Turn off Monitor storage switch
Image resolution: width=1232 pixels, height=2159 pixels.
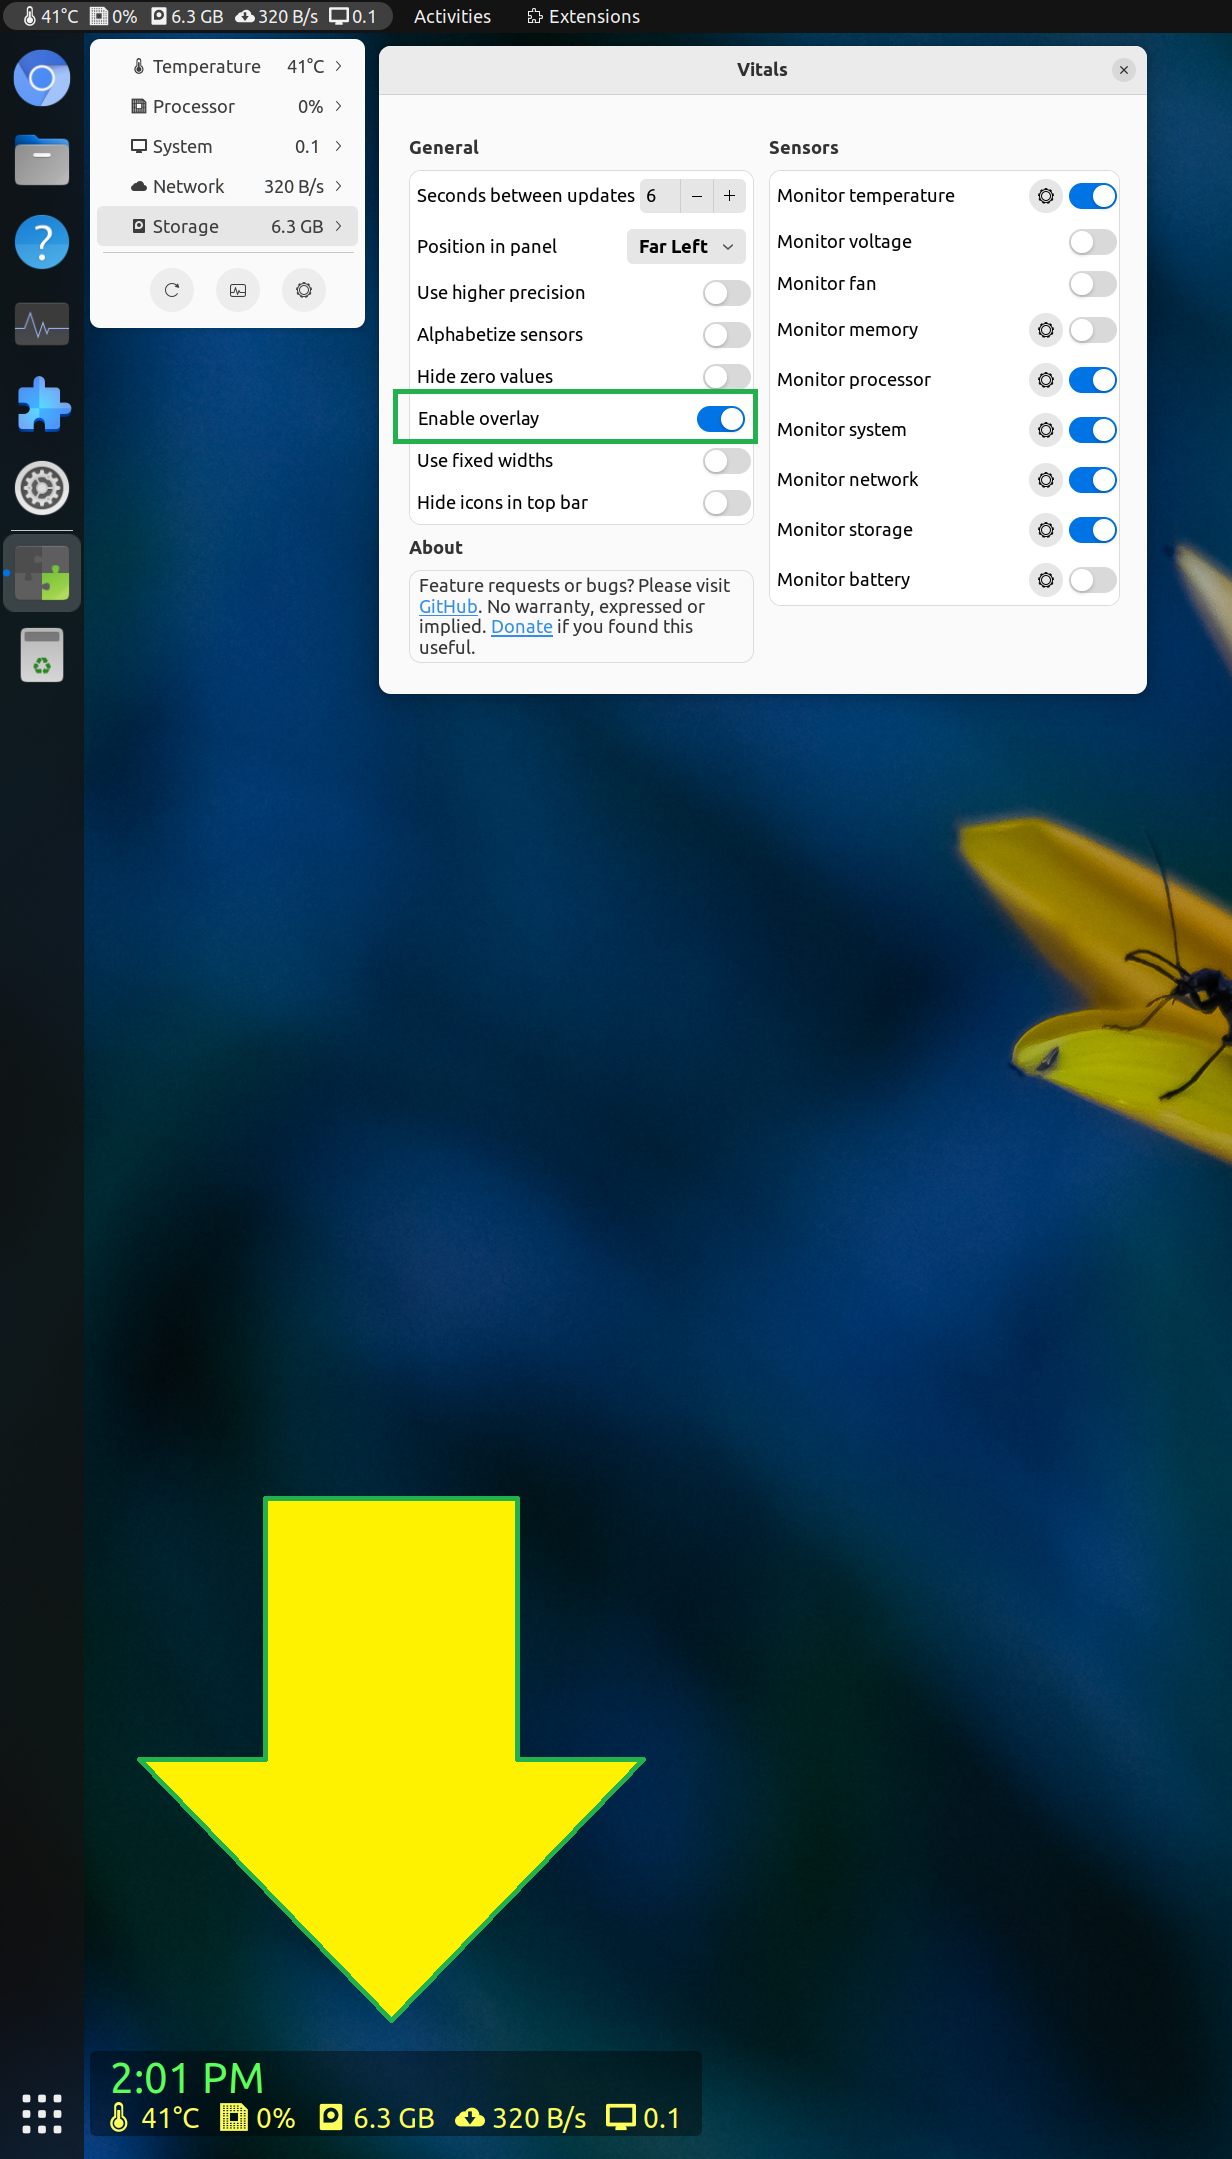[1093, 530]
